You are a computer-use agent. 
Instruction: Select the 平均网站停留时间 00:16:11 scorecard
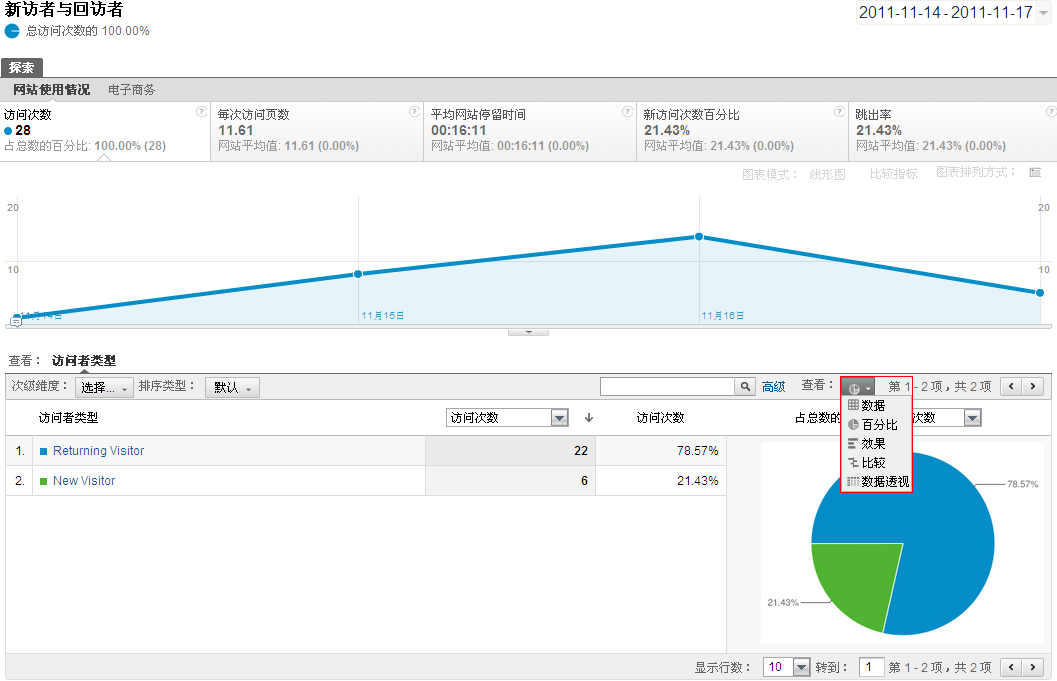tap(530, 131)
